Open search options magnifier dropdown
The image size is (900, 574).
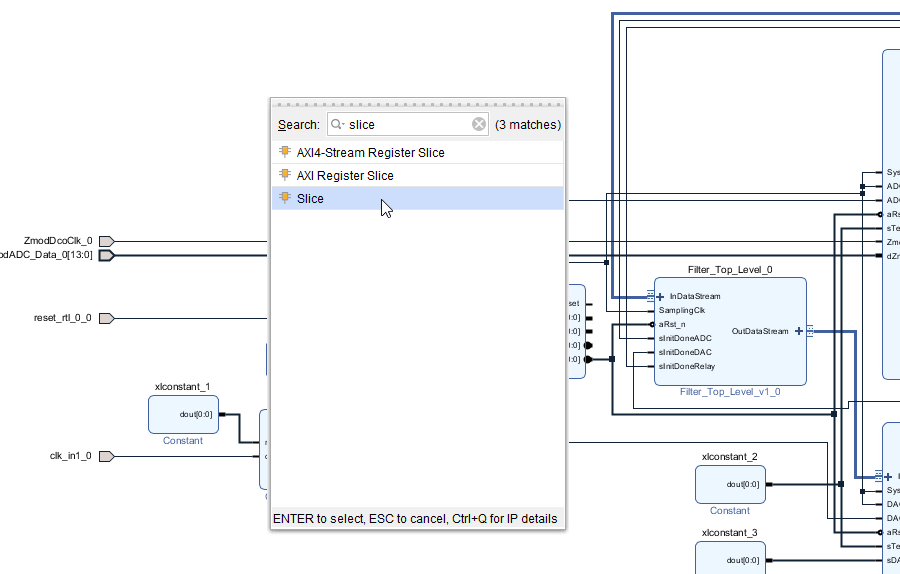(x=338, y=124)
